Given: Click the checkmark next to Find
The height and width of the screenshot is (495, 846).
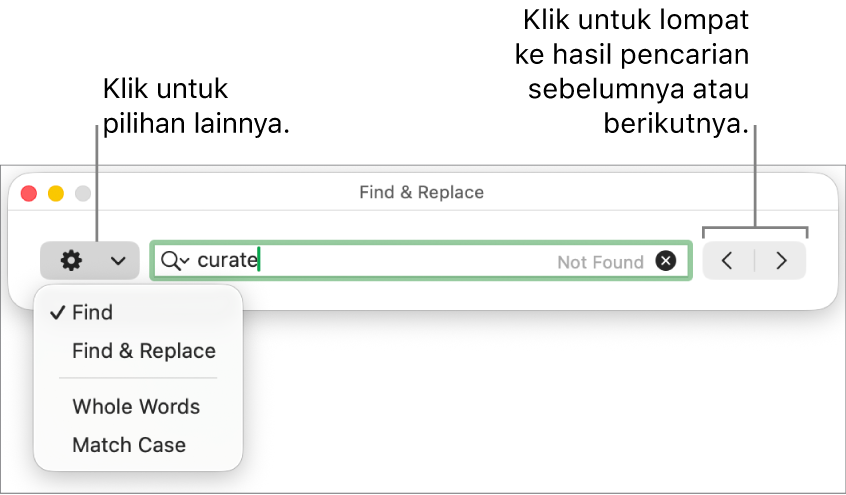Looking at the screenshot, I should point(57,313).
